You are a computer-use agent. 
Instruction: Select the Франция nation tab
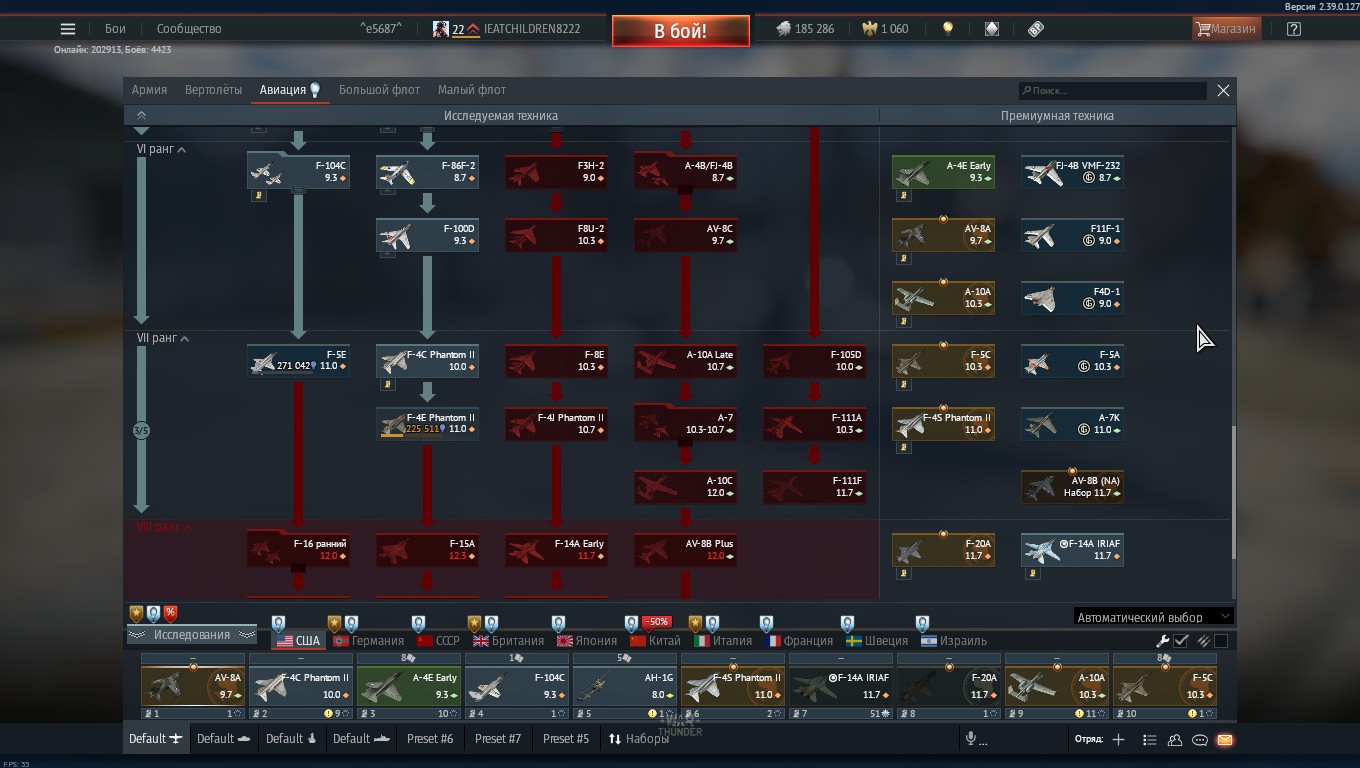tap(798, 641)
